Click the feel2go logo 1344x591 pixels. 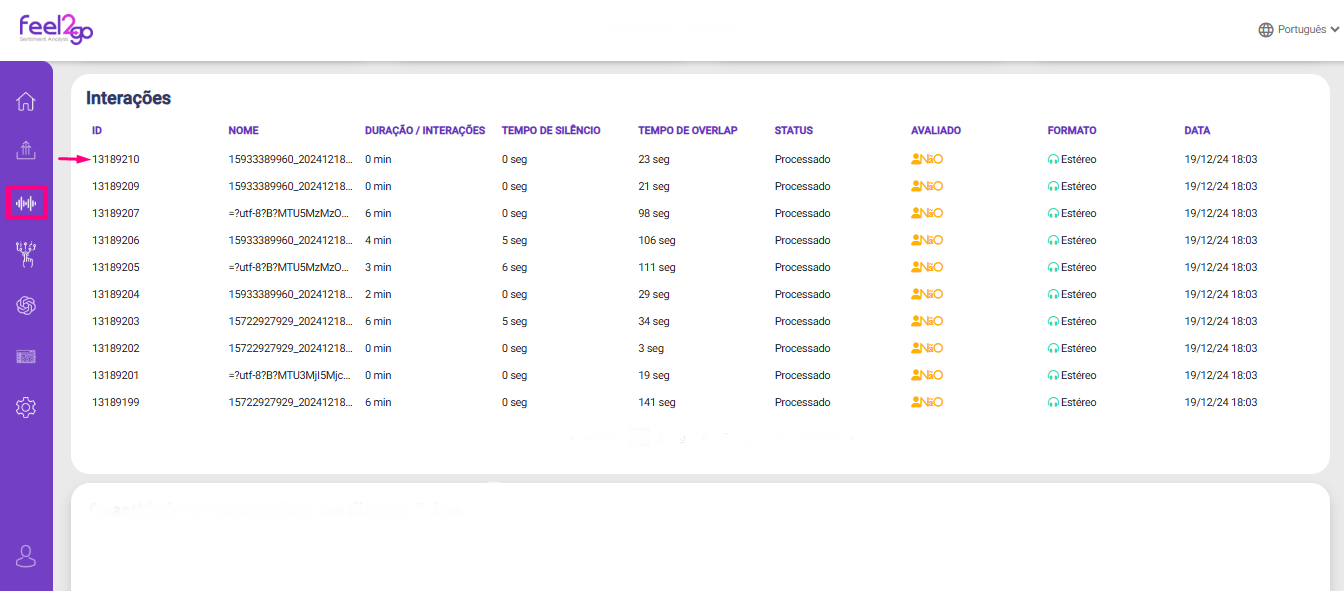point(56,29)
